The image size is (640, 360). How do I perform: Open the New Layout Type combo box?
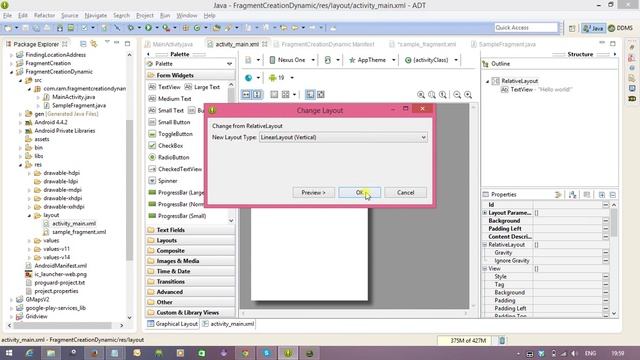point(343,138)
